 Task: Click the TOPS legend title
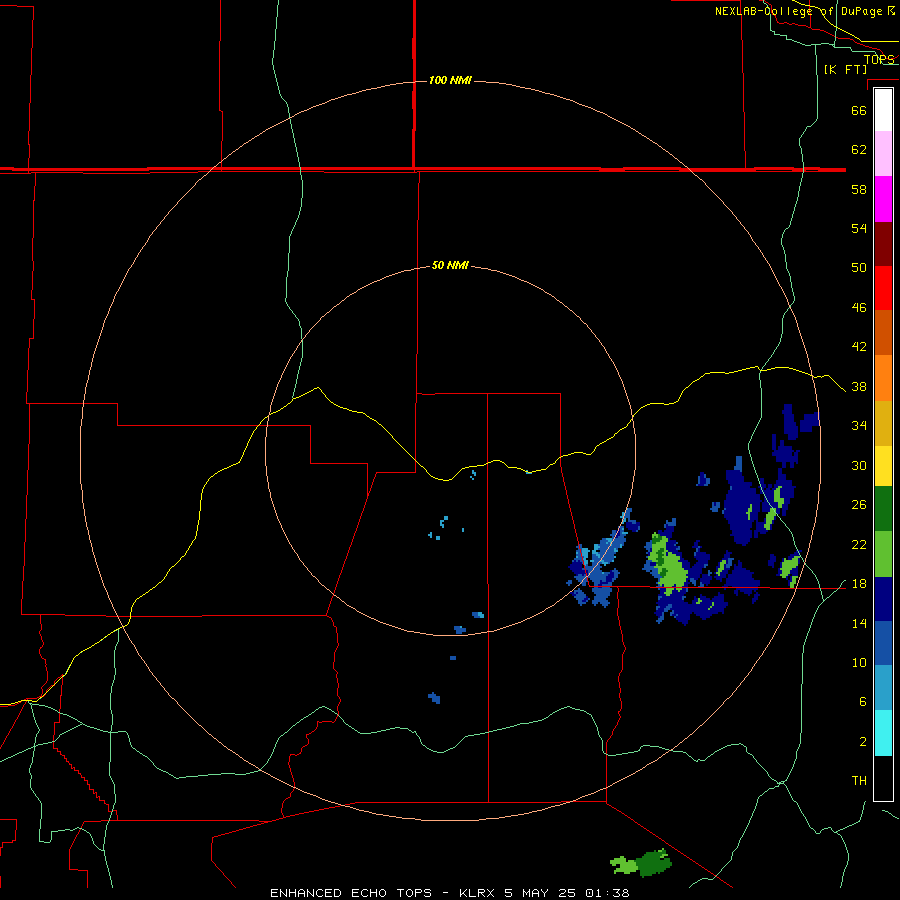879,59
